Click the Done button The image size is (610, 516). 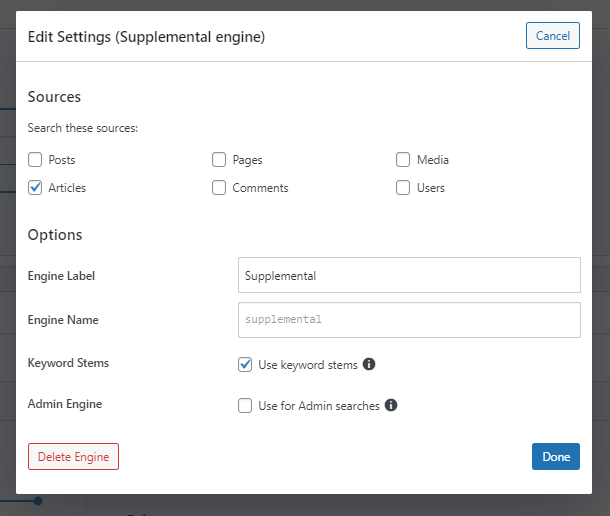click(x=556, y=456)
